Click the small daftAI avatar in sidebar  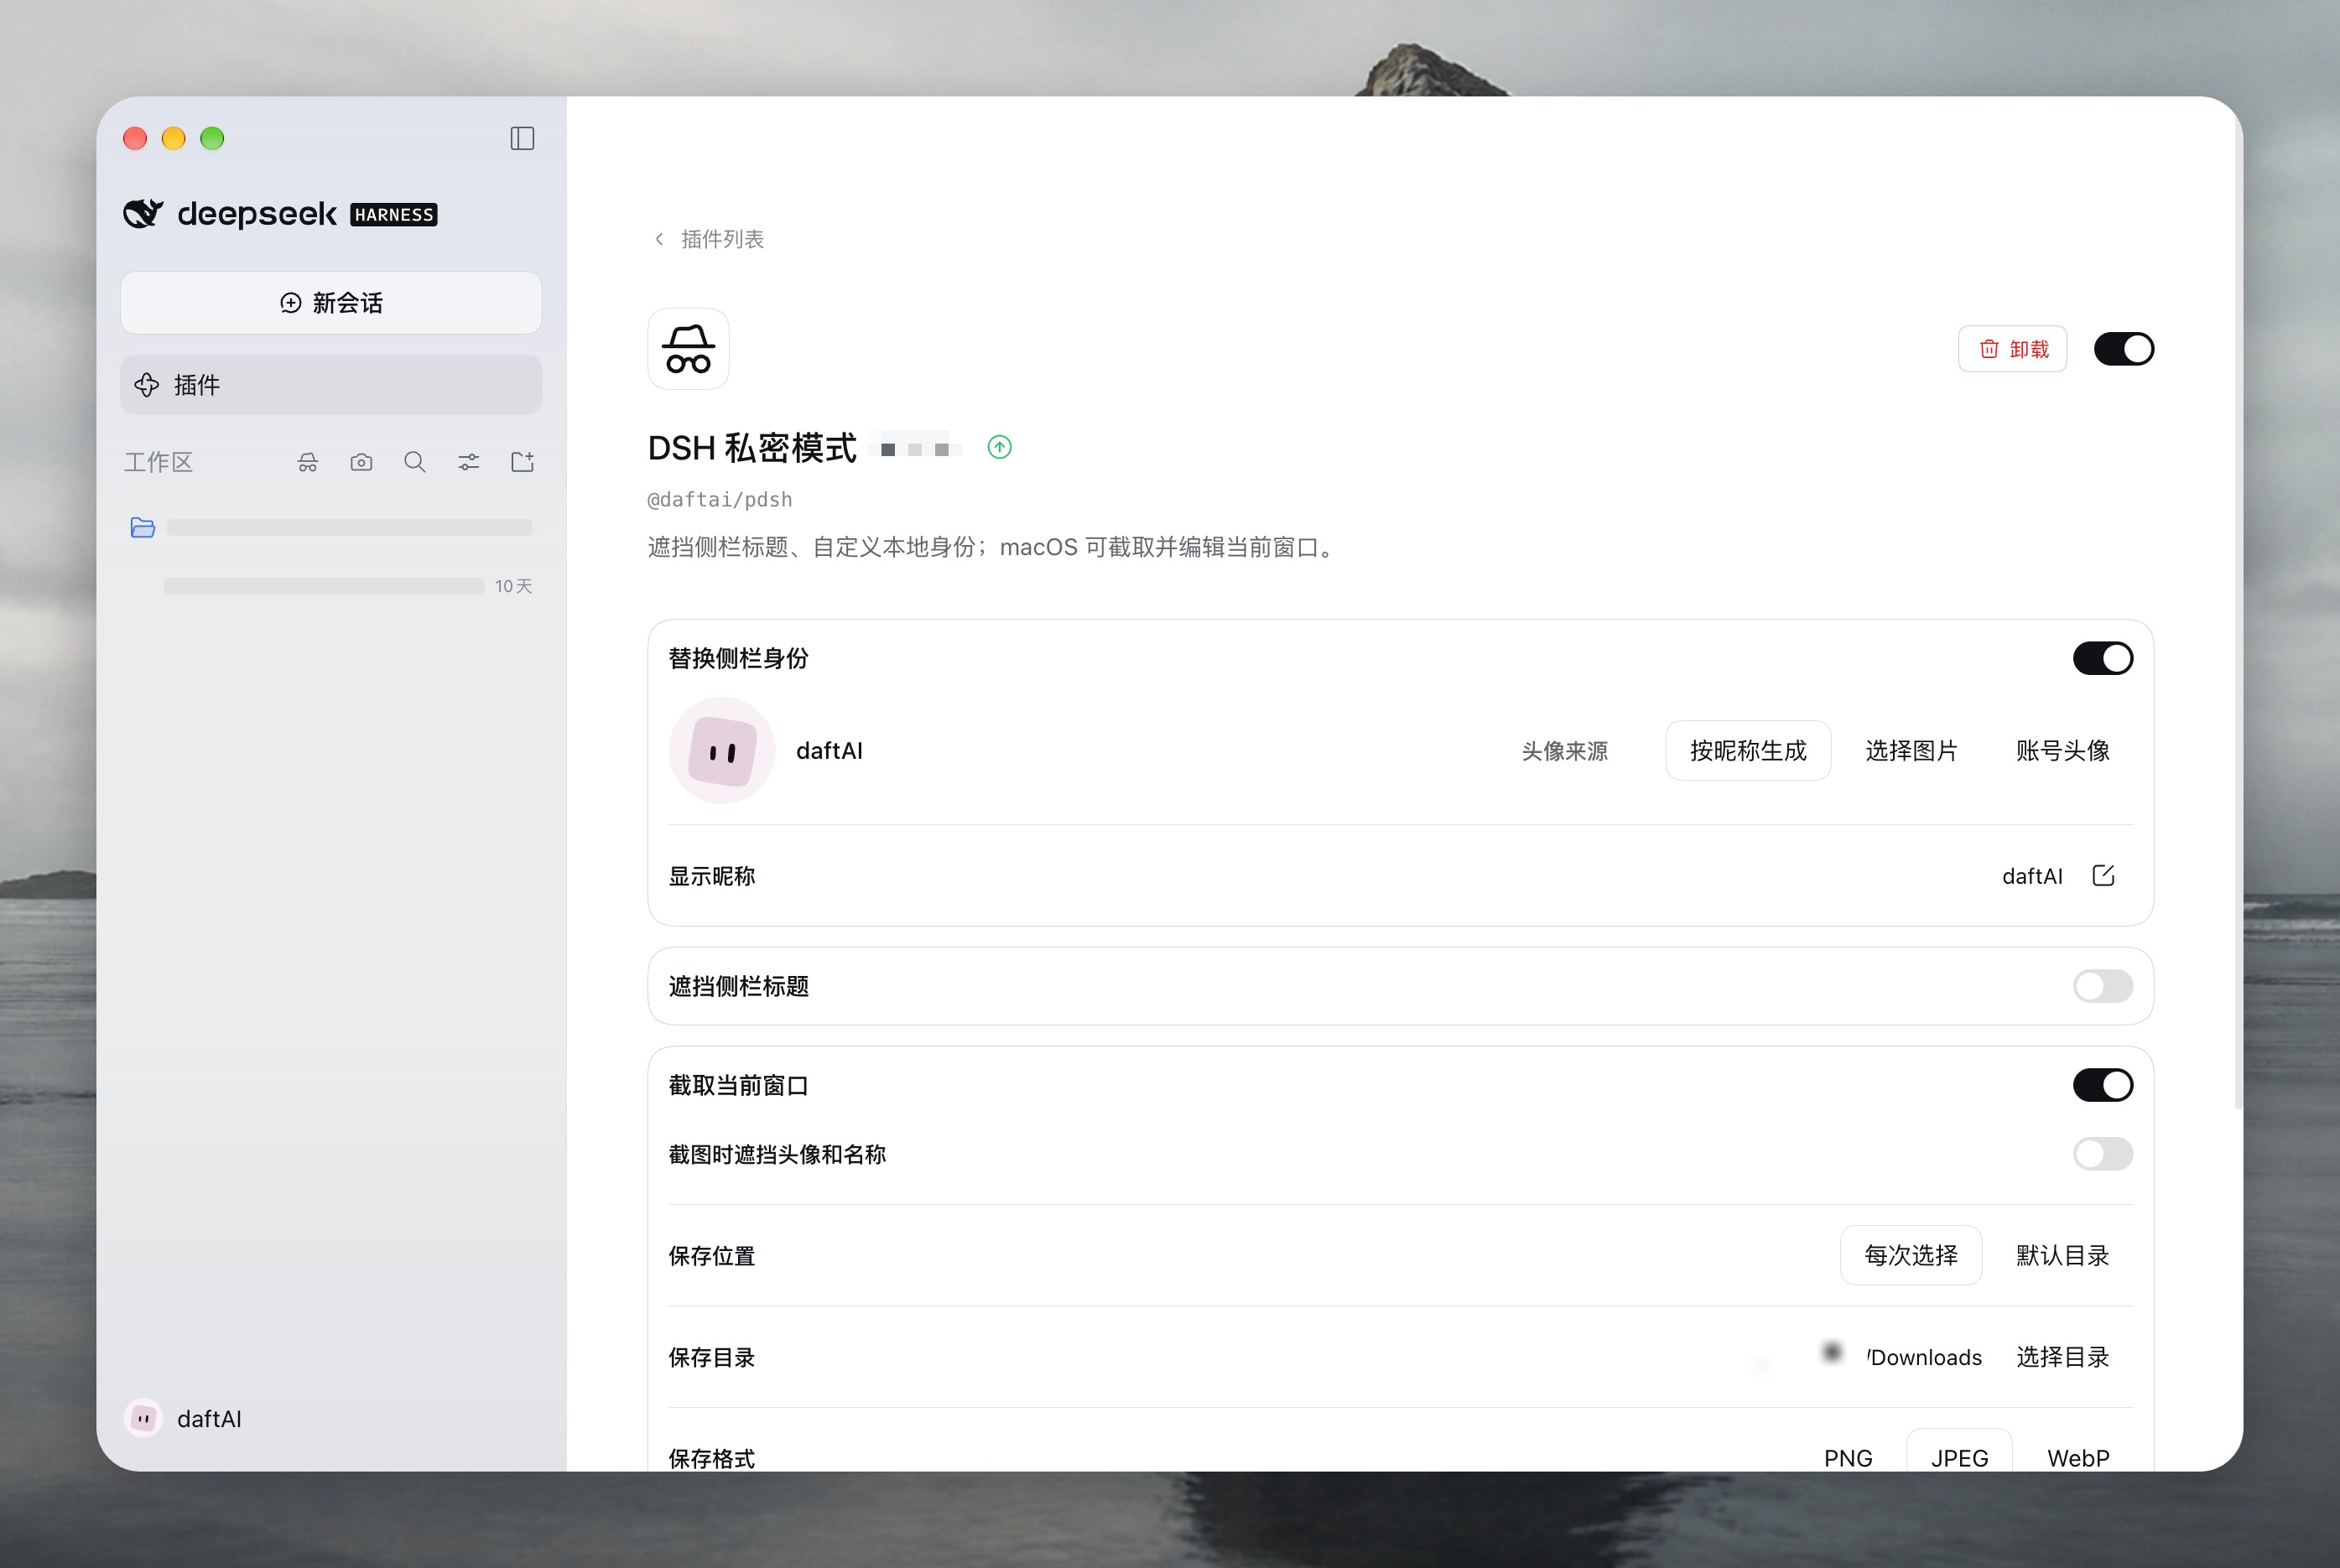point(143,1418)
